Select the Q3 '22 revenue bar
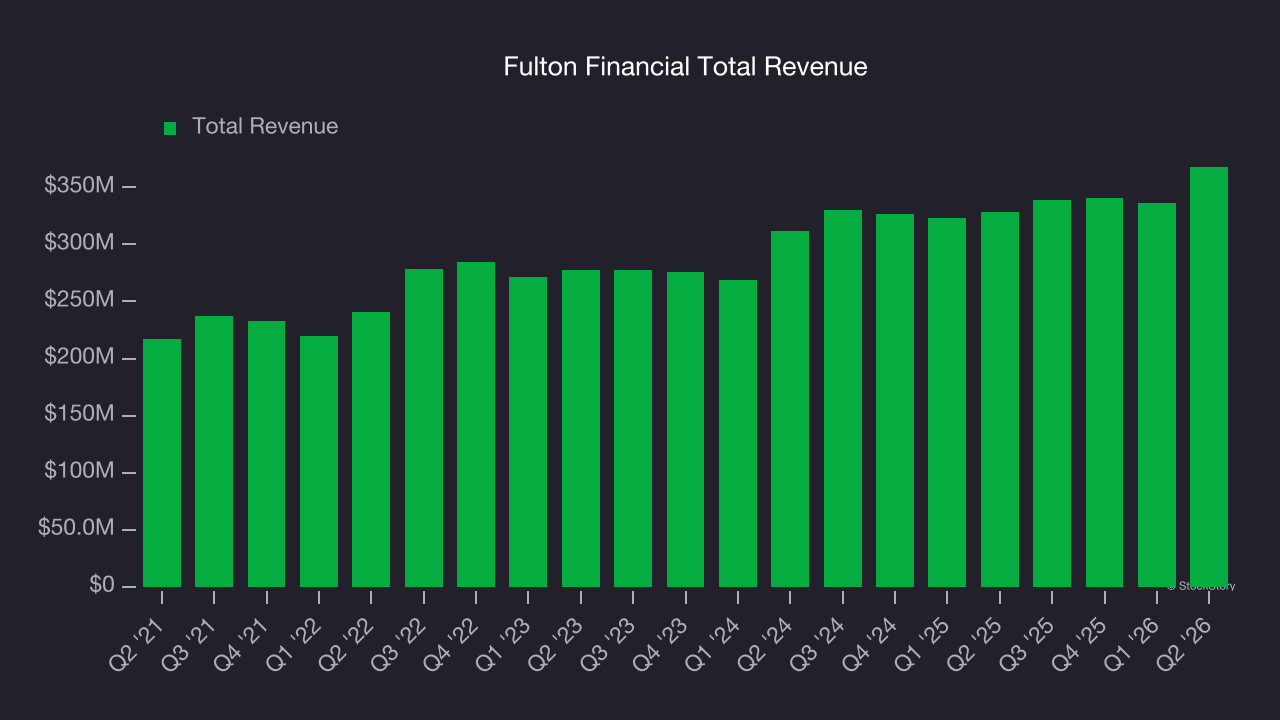This screenshot has height=720, width=1280. point(424,428)
